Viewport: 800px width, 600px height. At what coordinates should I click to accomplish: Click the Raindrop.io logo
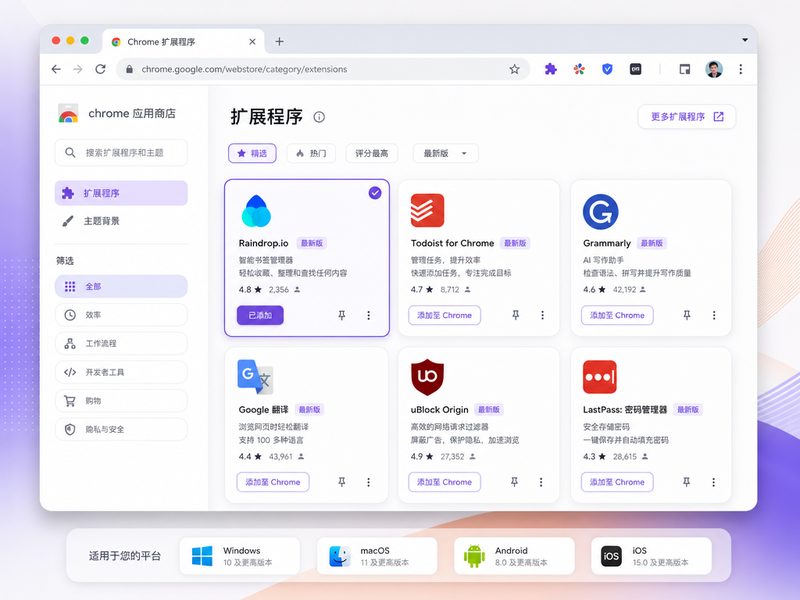click(x=256, y=211)
